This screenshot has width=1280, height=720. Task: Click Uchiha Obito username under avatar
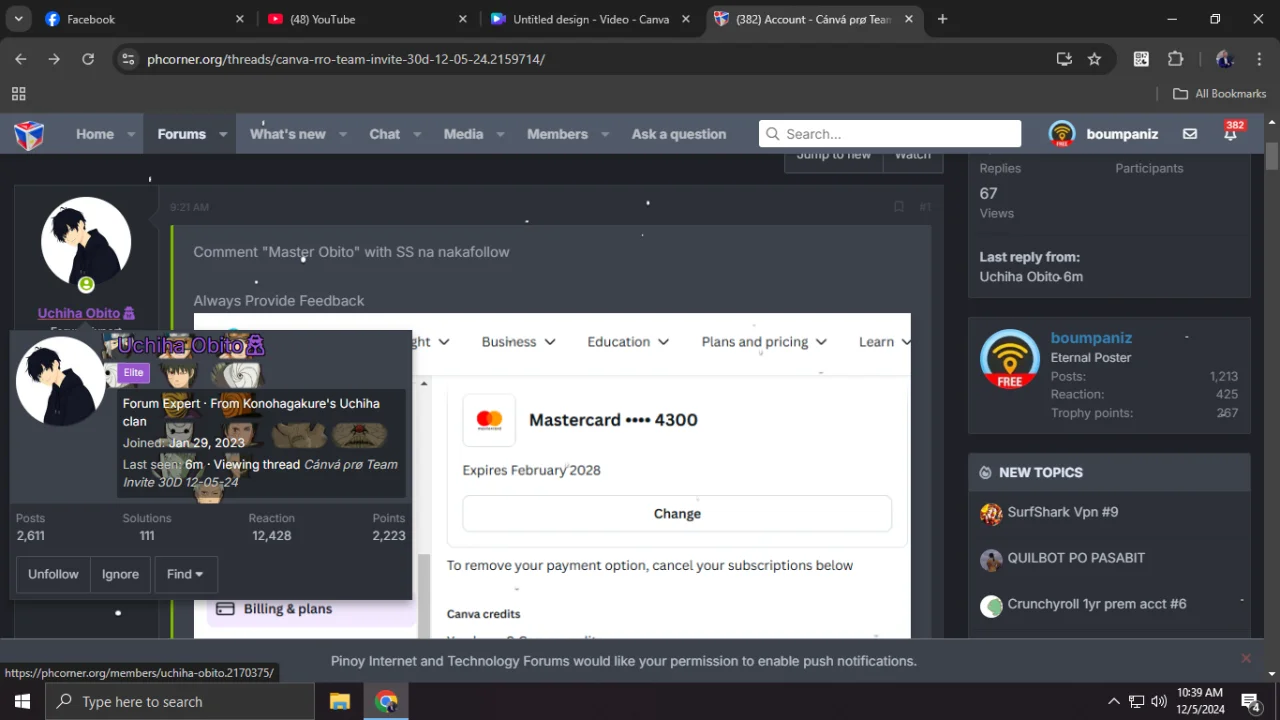(86, 313)
